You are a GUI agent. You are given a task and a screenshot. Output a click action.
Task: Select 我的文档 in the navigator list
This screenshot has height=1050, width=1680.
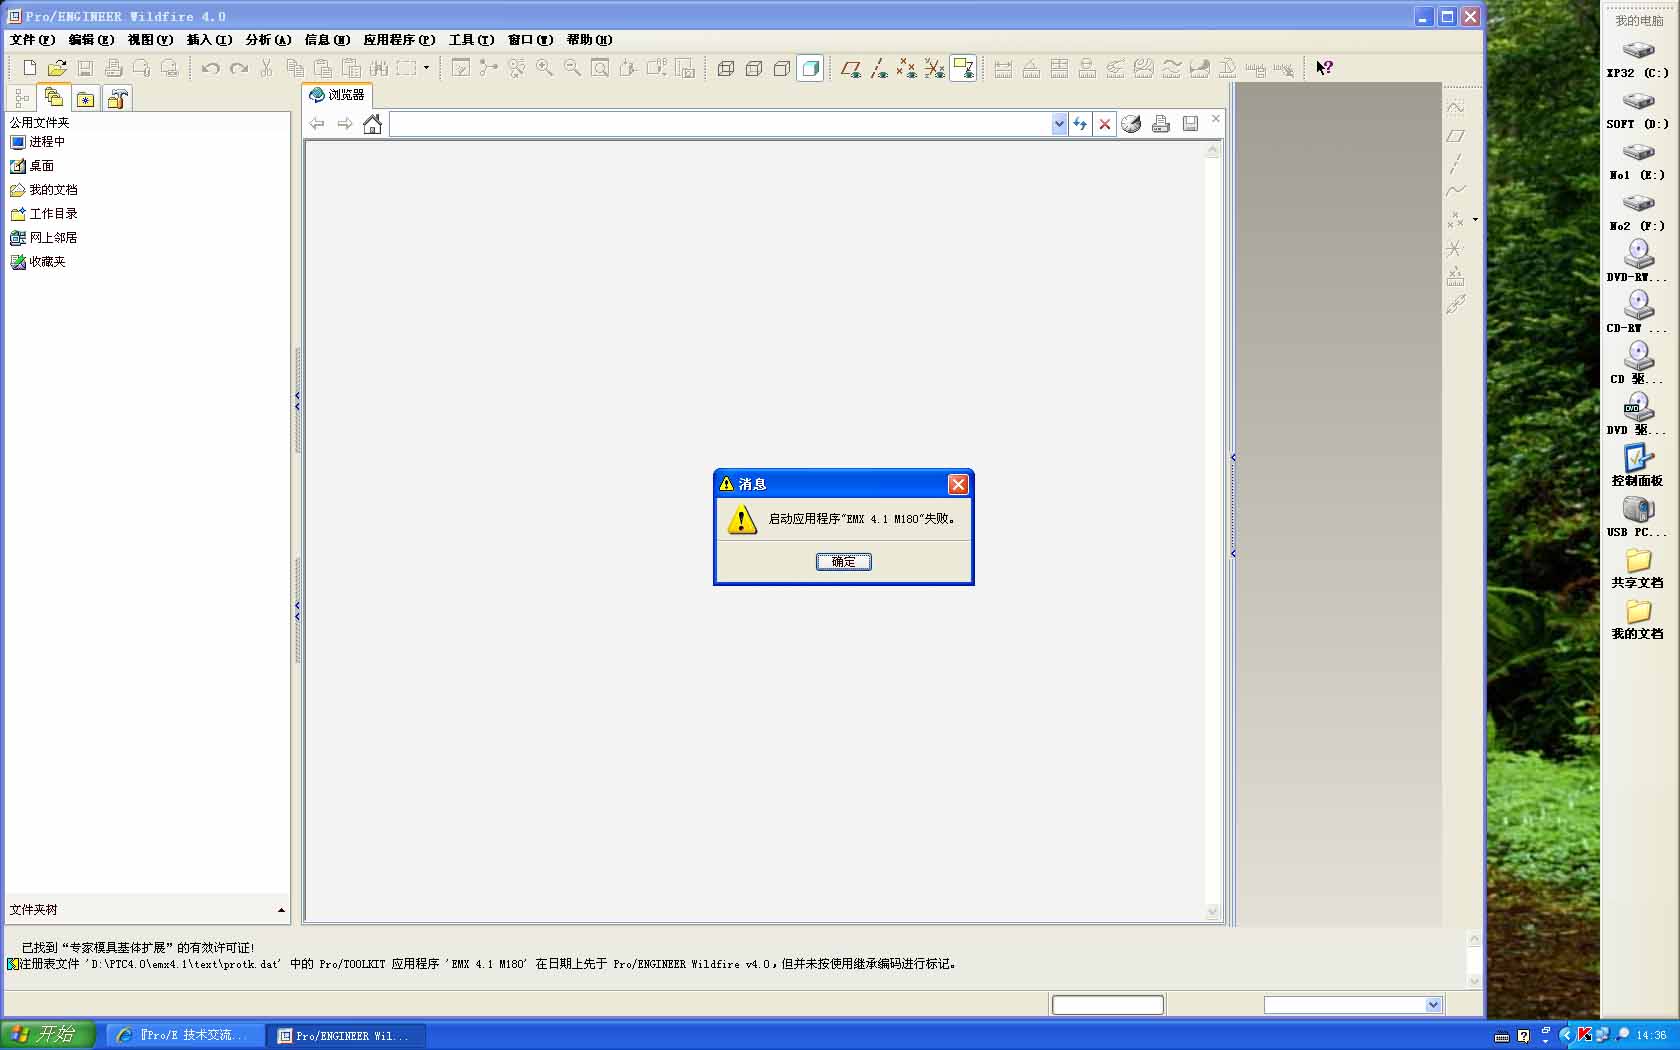(x=44, y=190)
